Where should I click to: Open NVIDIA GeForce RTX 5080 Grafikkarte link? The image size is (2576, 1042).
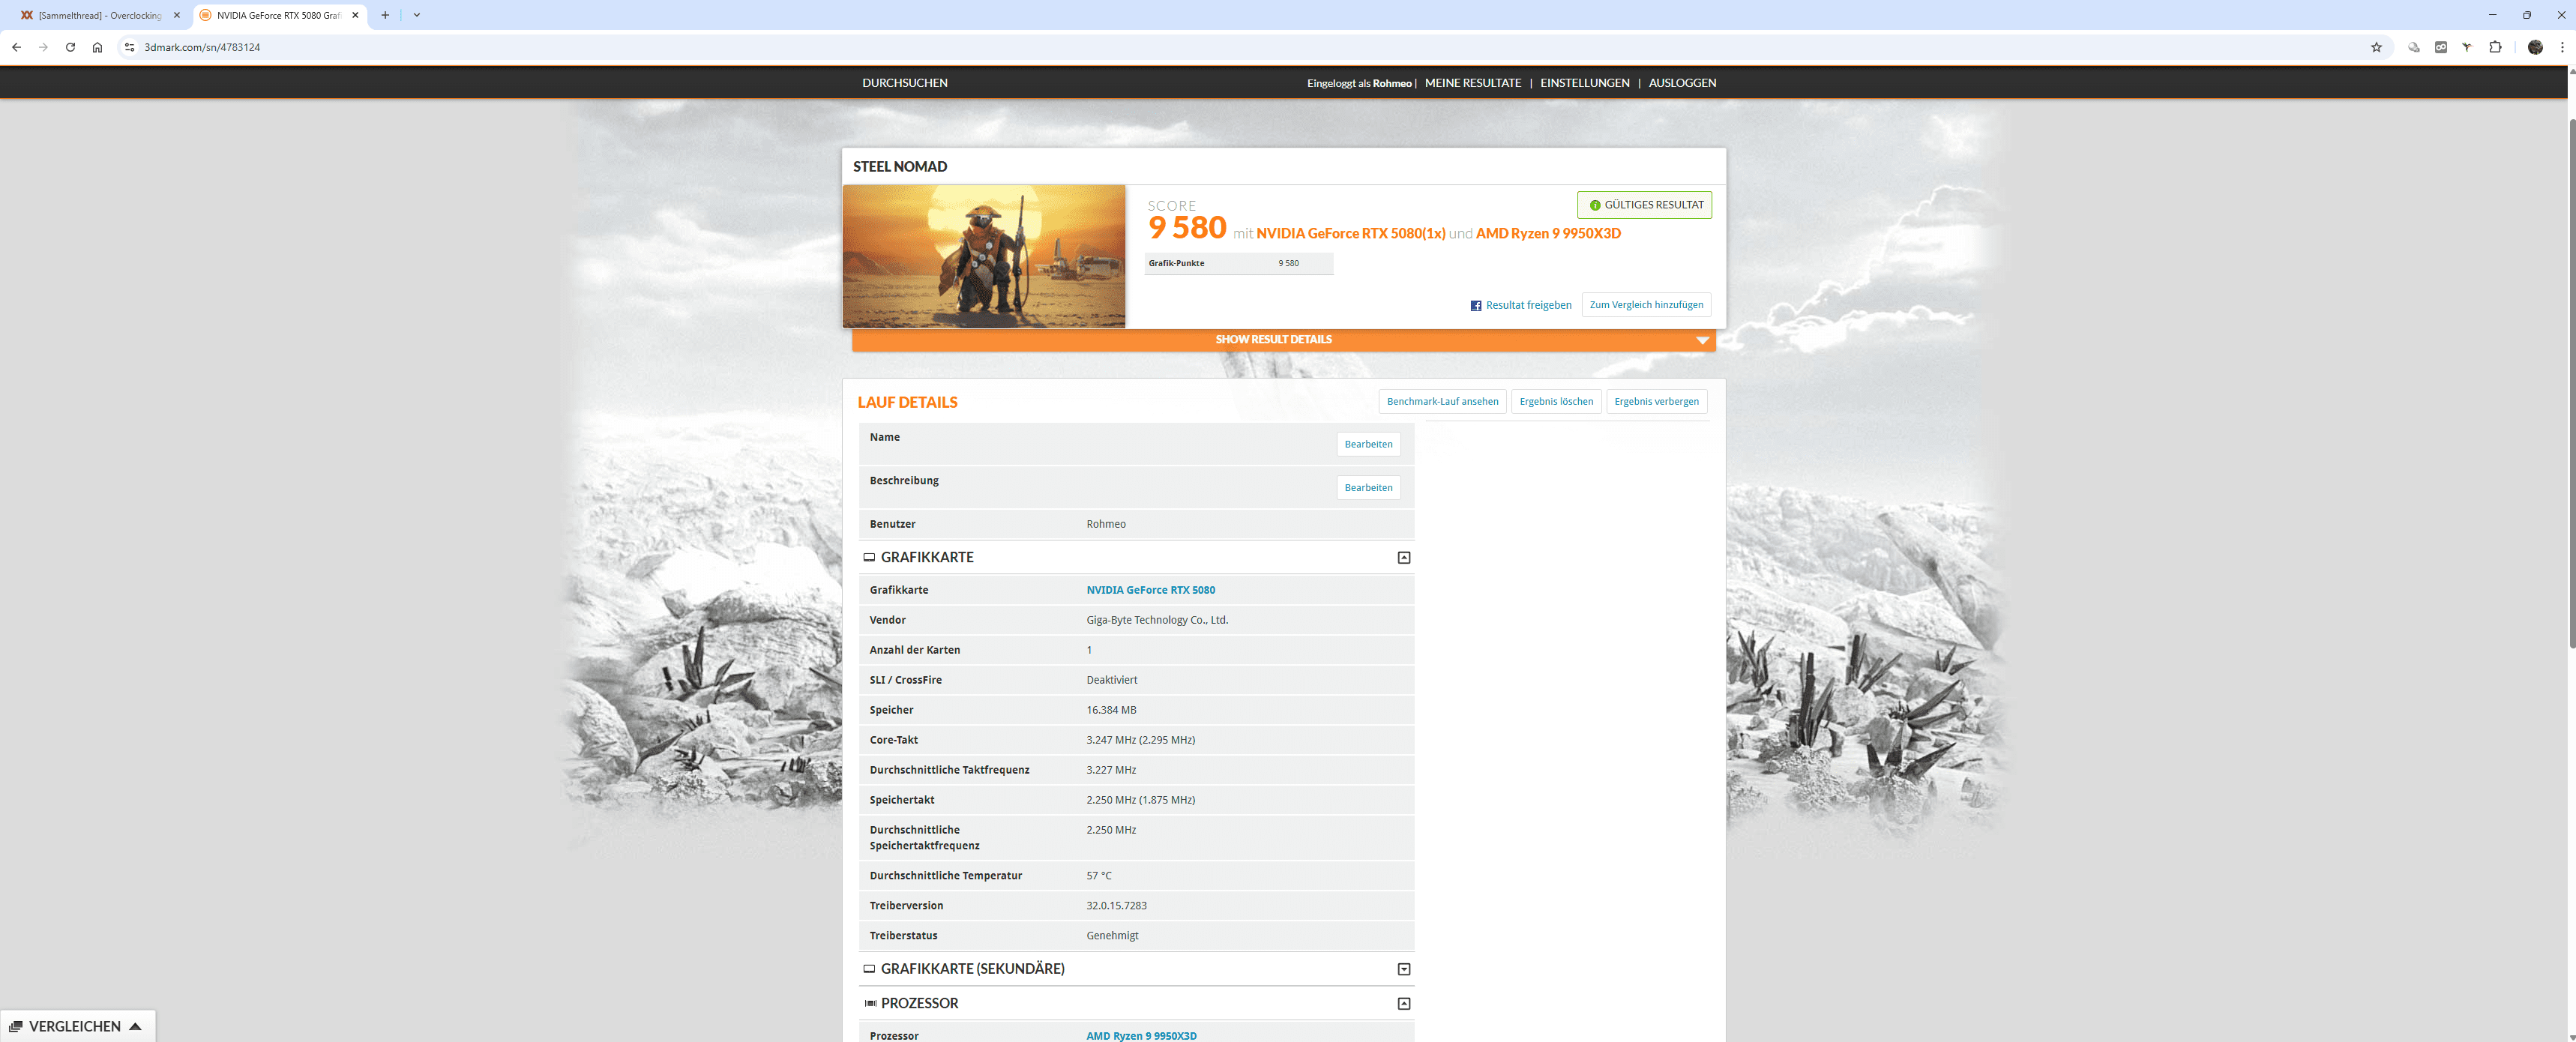tap(1150, 590)
